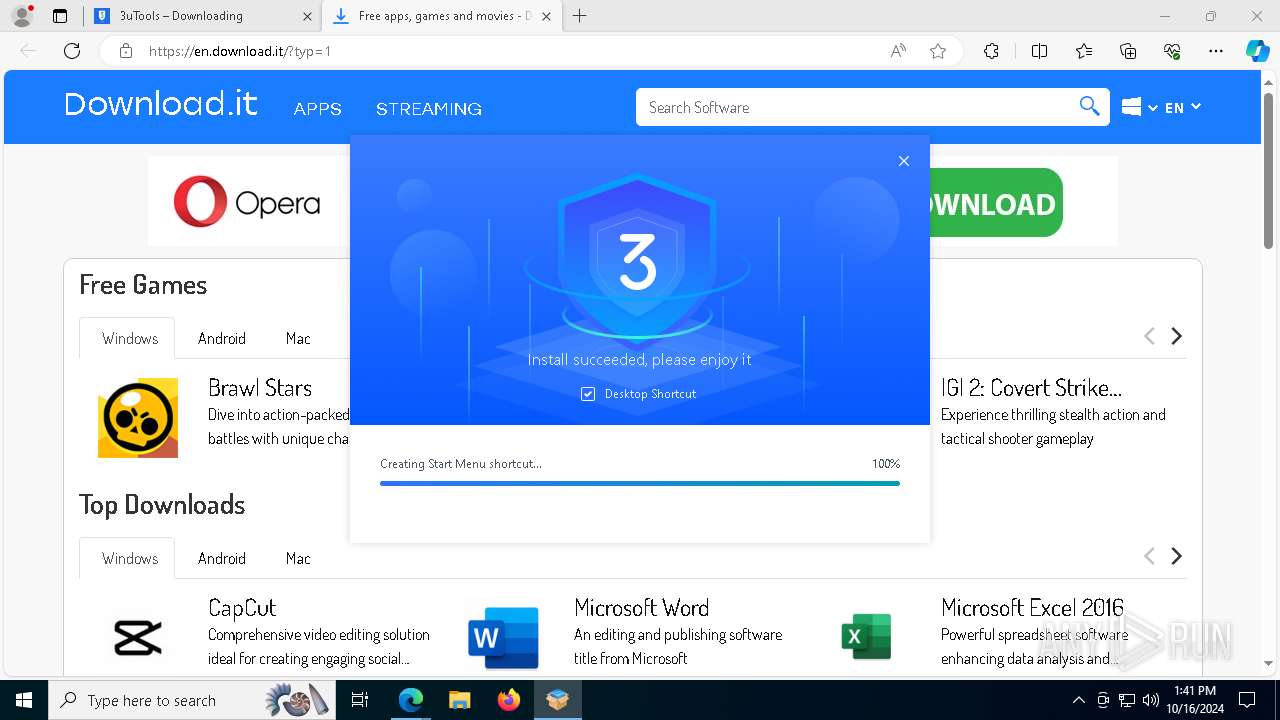Select Mac tab under Top Downloads

298,558
